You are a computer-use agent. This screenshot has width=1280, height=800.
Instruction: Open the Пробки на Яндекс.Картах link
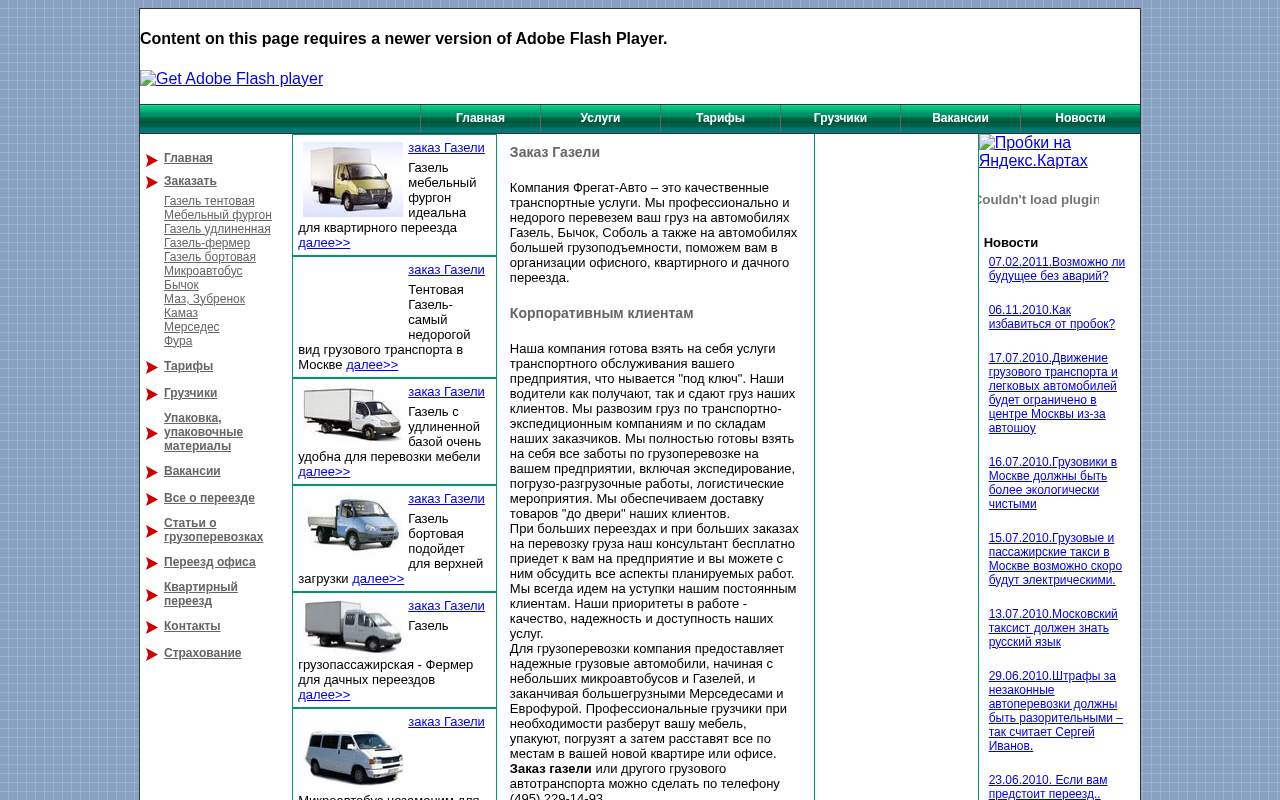[x=1033, y=152]
